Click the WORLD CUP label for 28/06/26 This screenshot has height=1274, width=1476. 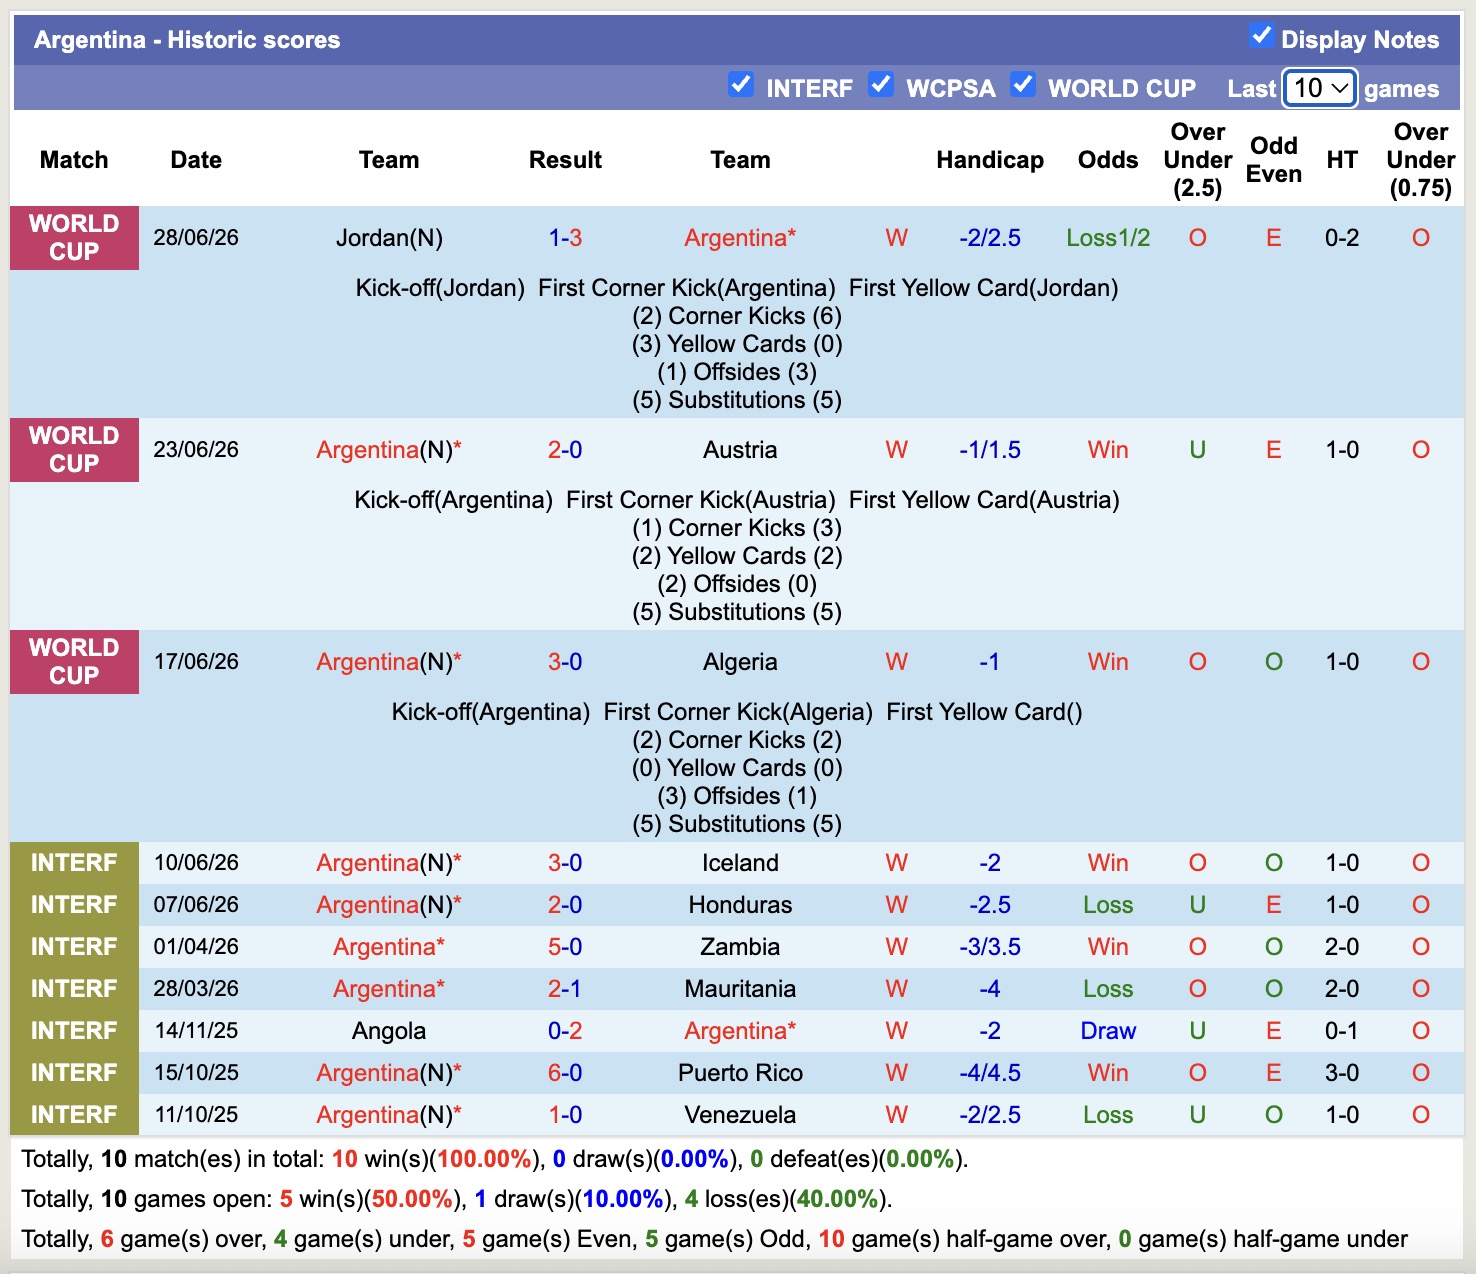[74, 238]
